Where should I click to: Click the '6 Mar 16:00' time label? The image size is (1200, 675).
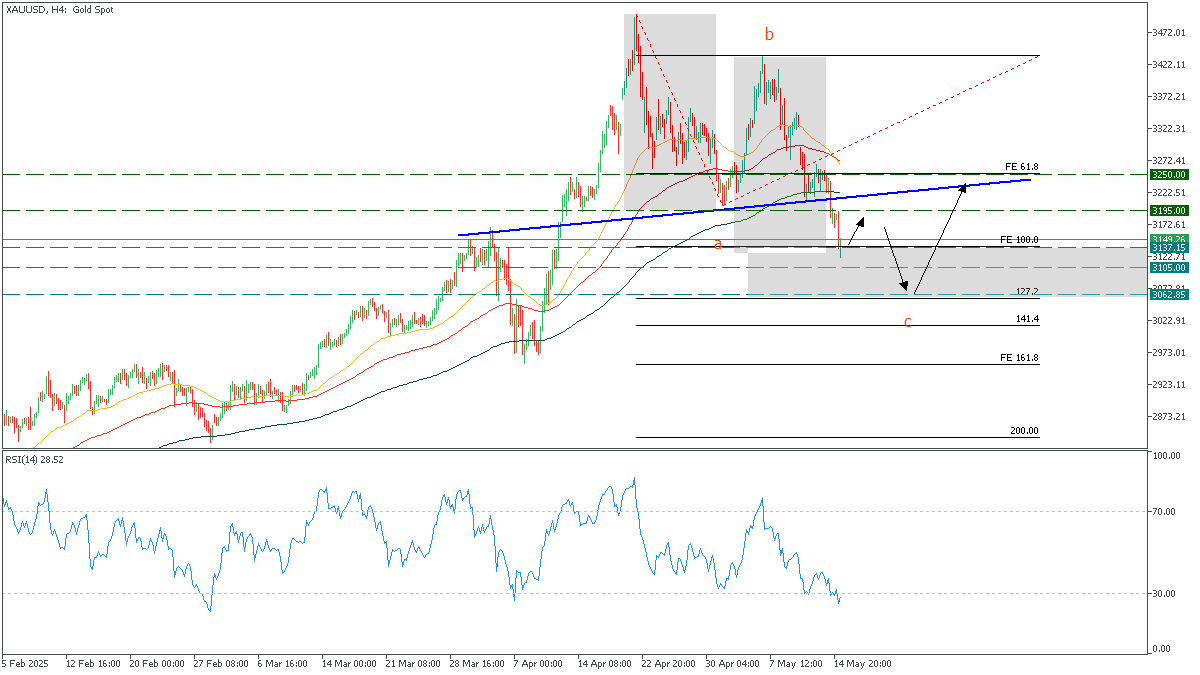pos(284,663)
